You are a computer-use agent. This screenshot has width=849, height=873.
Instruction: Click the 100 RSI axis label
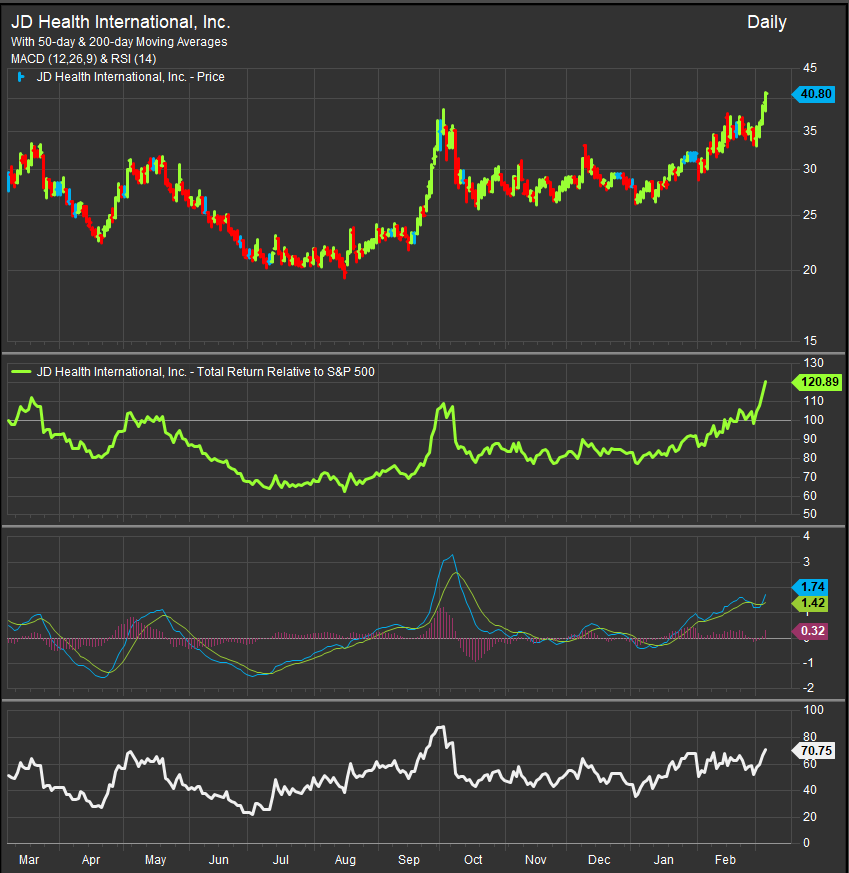click(813, 710)
